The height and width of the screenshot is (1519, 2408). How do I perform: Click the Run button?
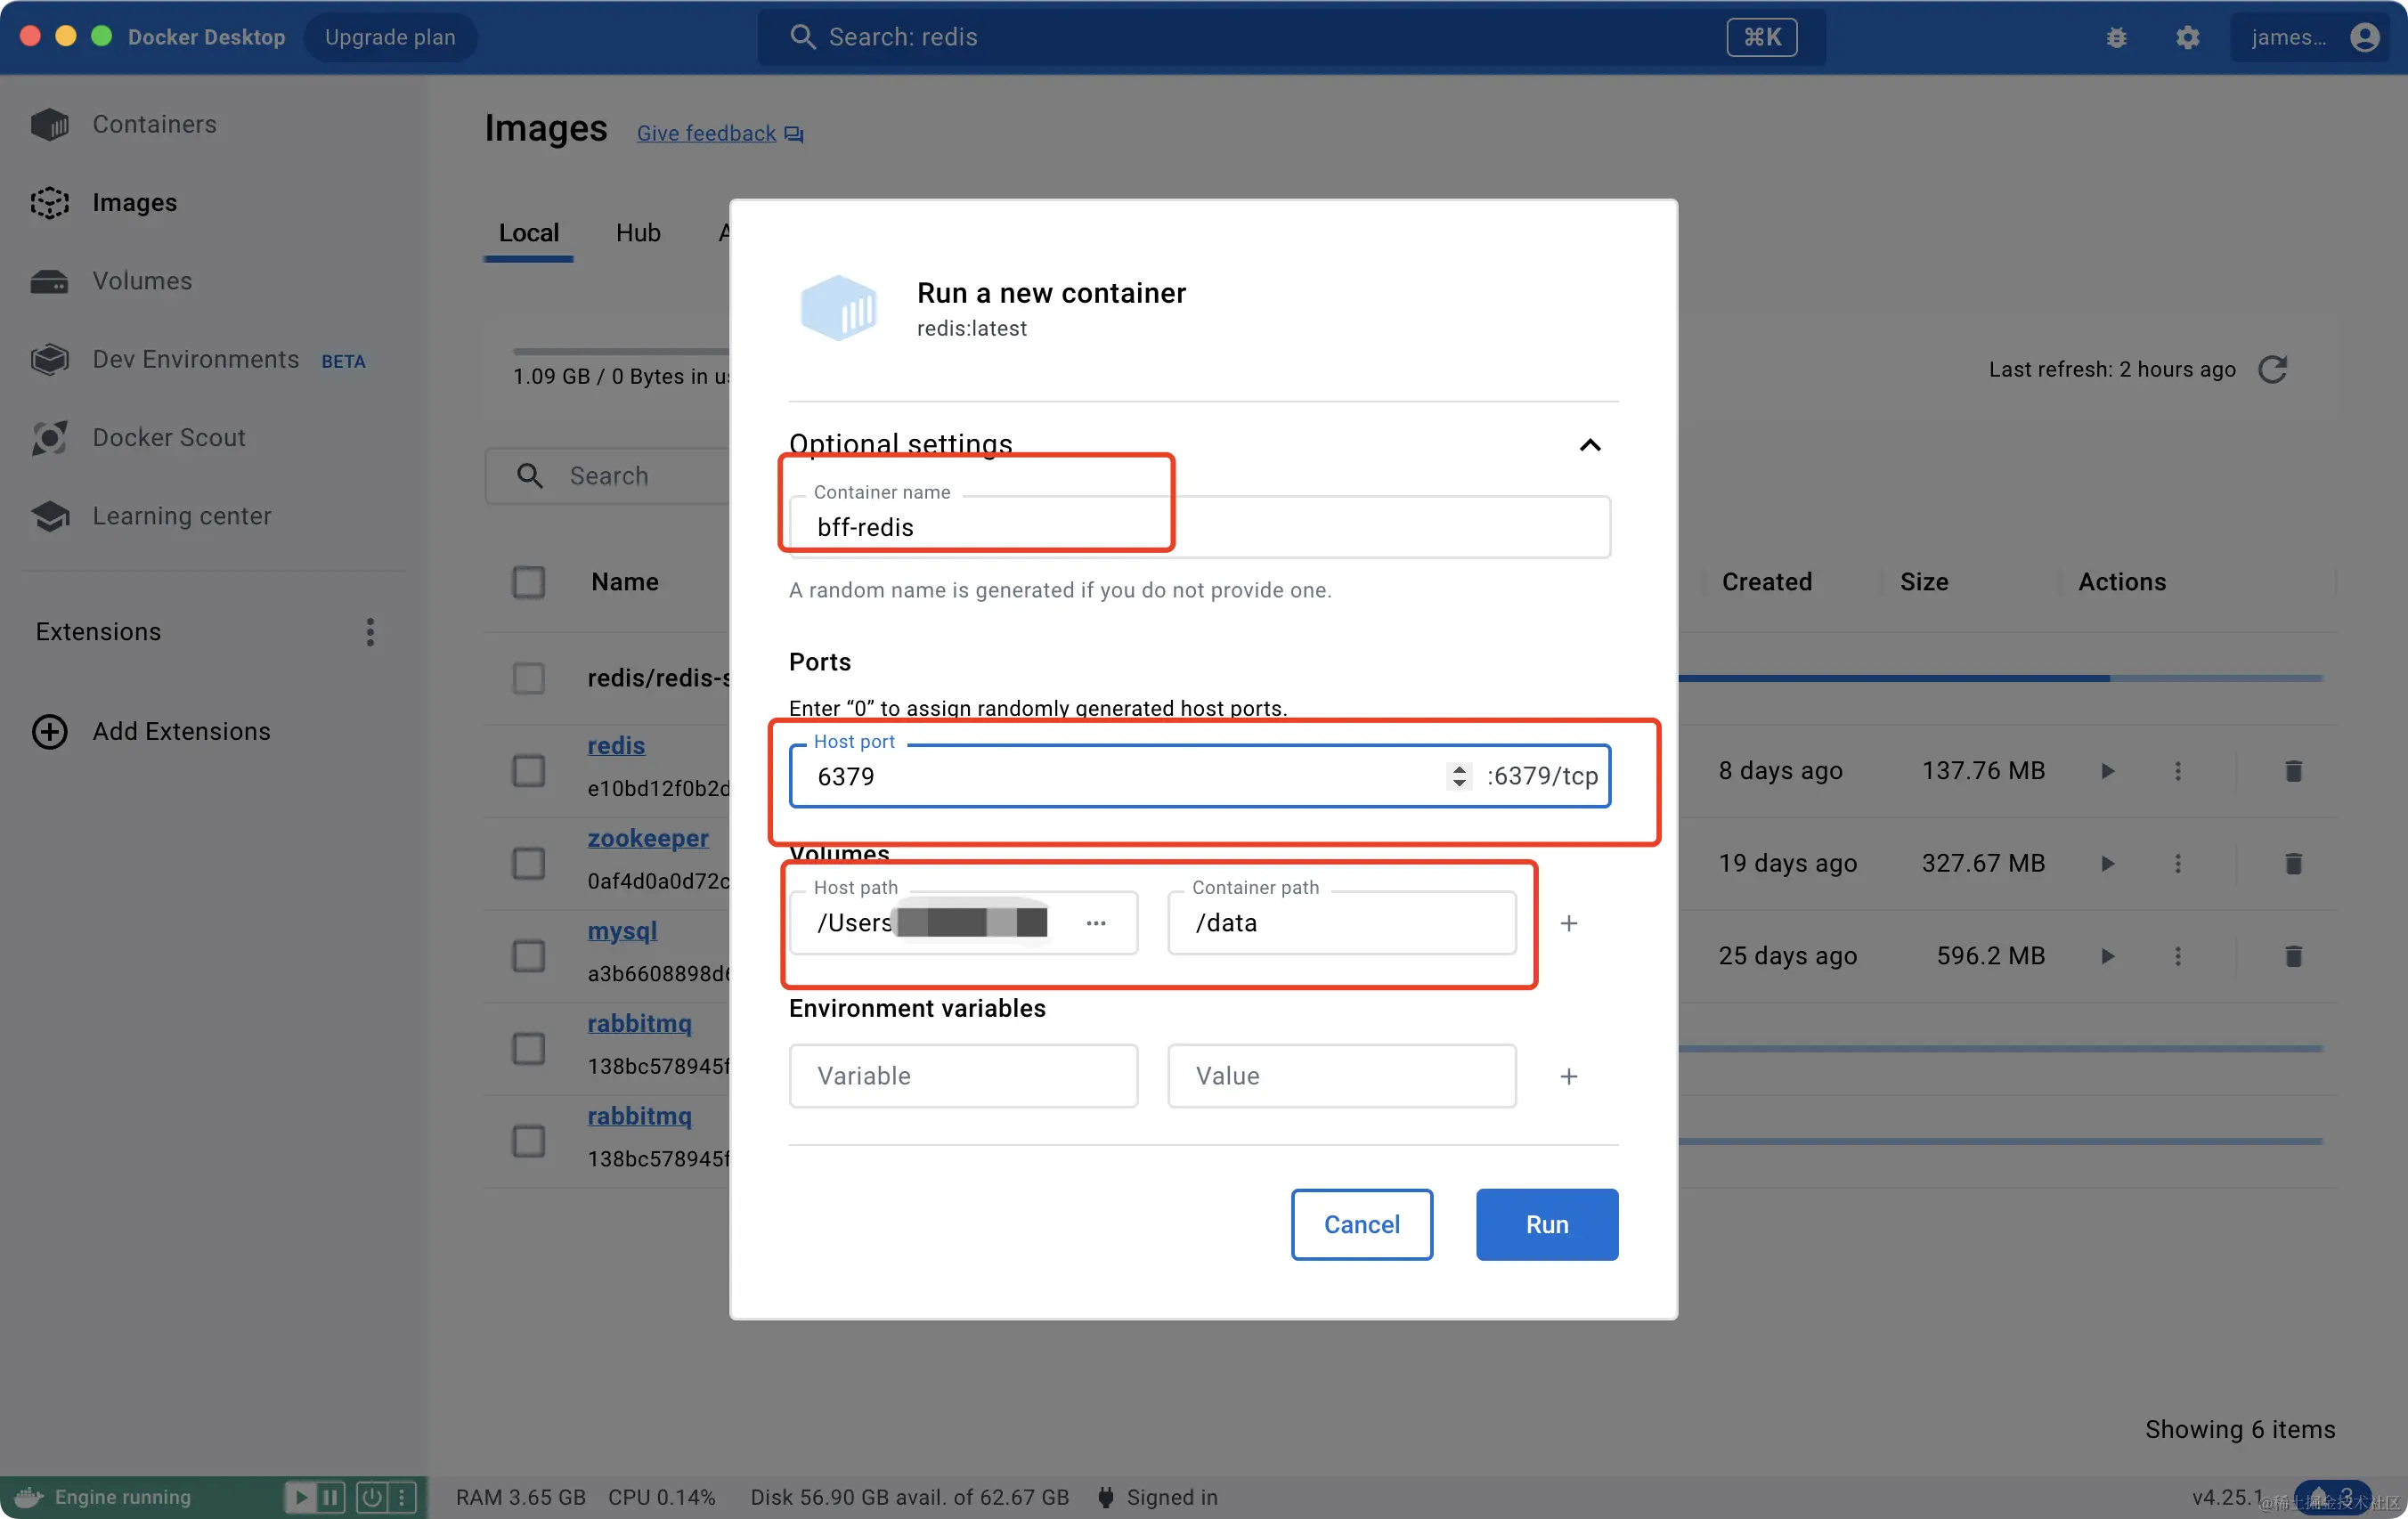click(x=1546, y=1224)
